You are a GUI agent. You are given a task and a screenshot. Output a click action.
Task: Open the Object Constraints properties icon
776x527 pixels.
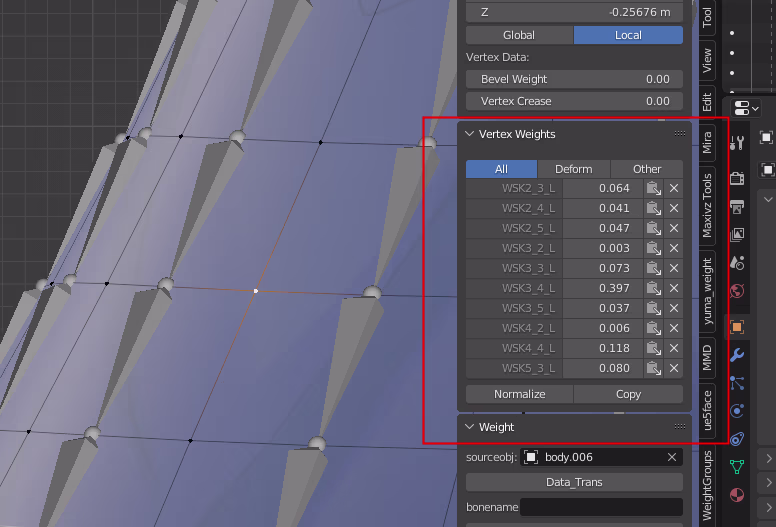tap(737, 438)
